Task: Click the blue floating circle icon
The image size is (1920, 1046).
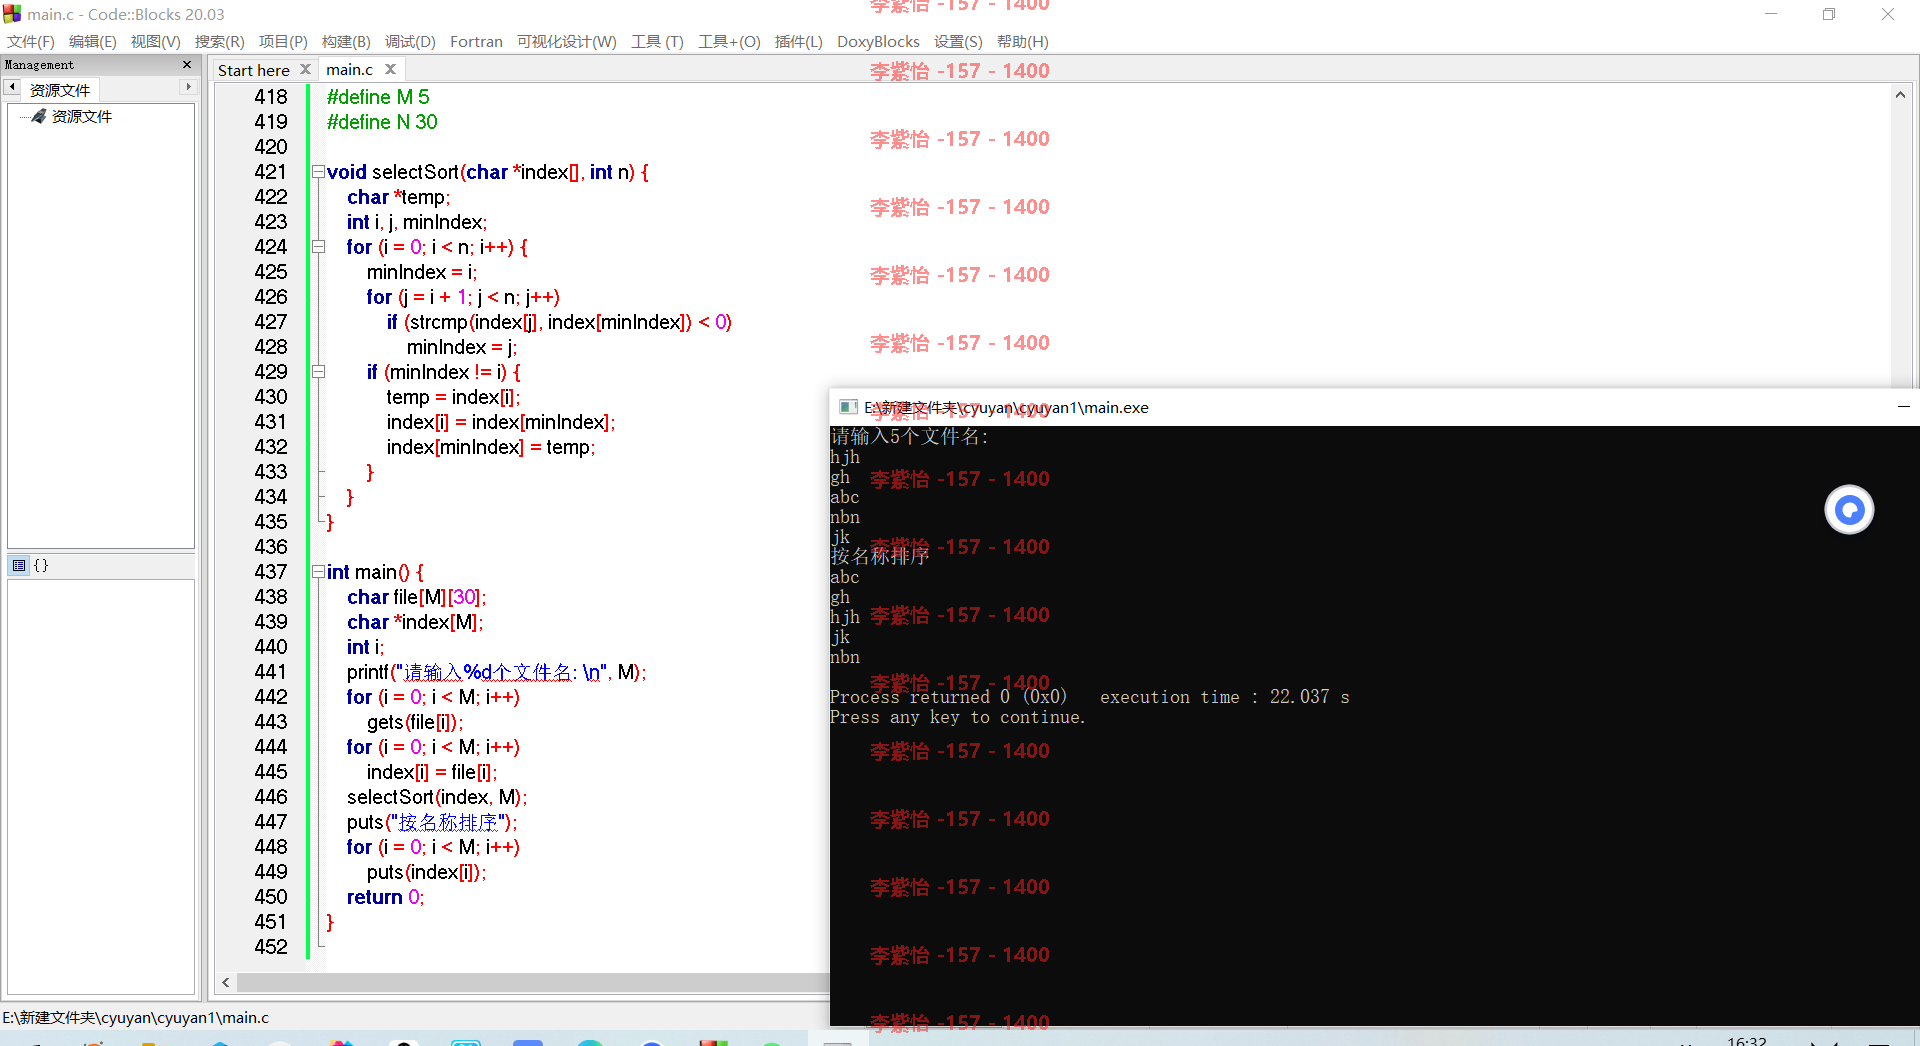Action: point(1849,510)
